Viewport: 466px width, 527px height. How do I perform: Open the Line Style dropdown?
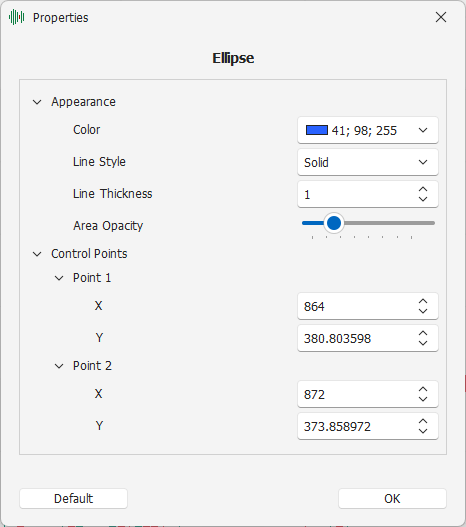(368, 162)
